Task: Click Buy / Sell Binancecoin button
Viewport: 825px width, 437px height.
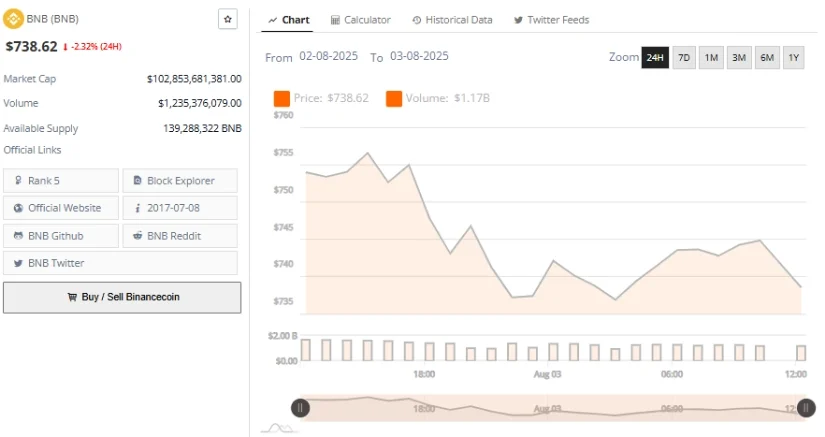Action: coord(122,297)
